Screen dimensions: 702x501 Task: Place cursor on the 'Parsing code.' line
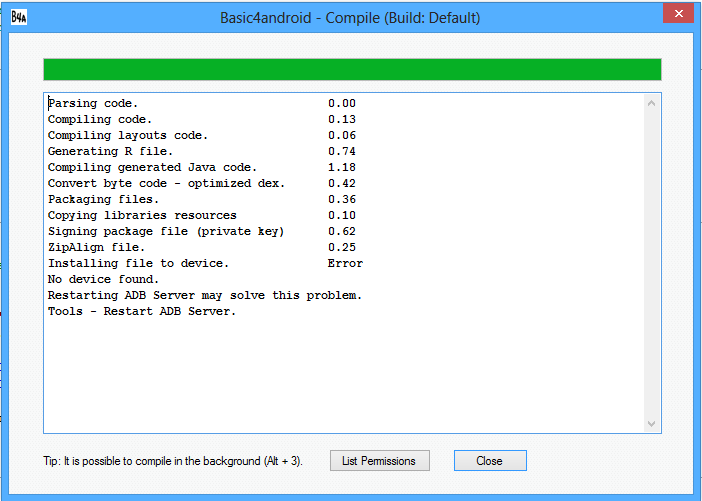[93, 103]
